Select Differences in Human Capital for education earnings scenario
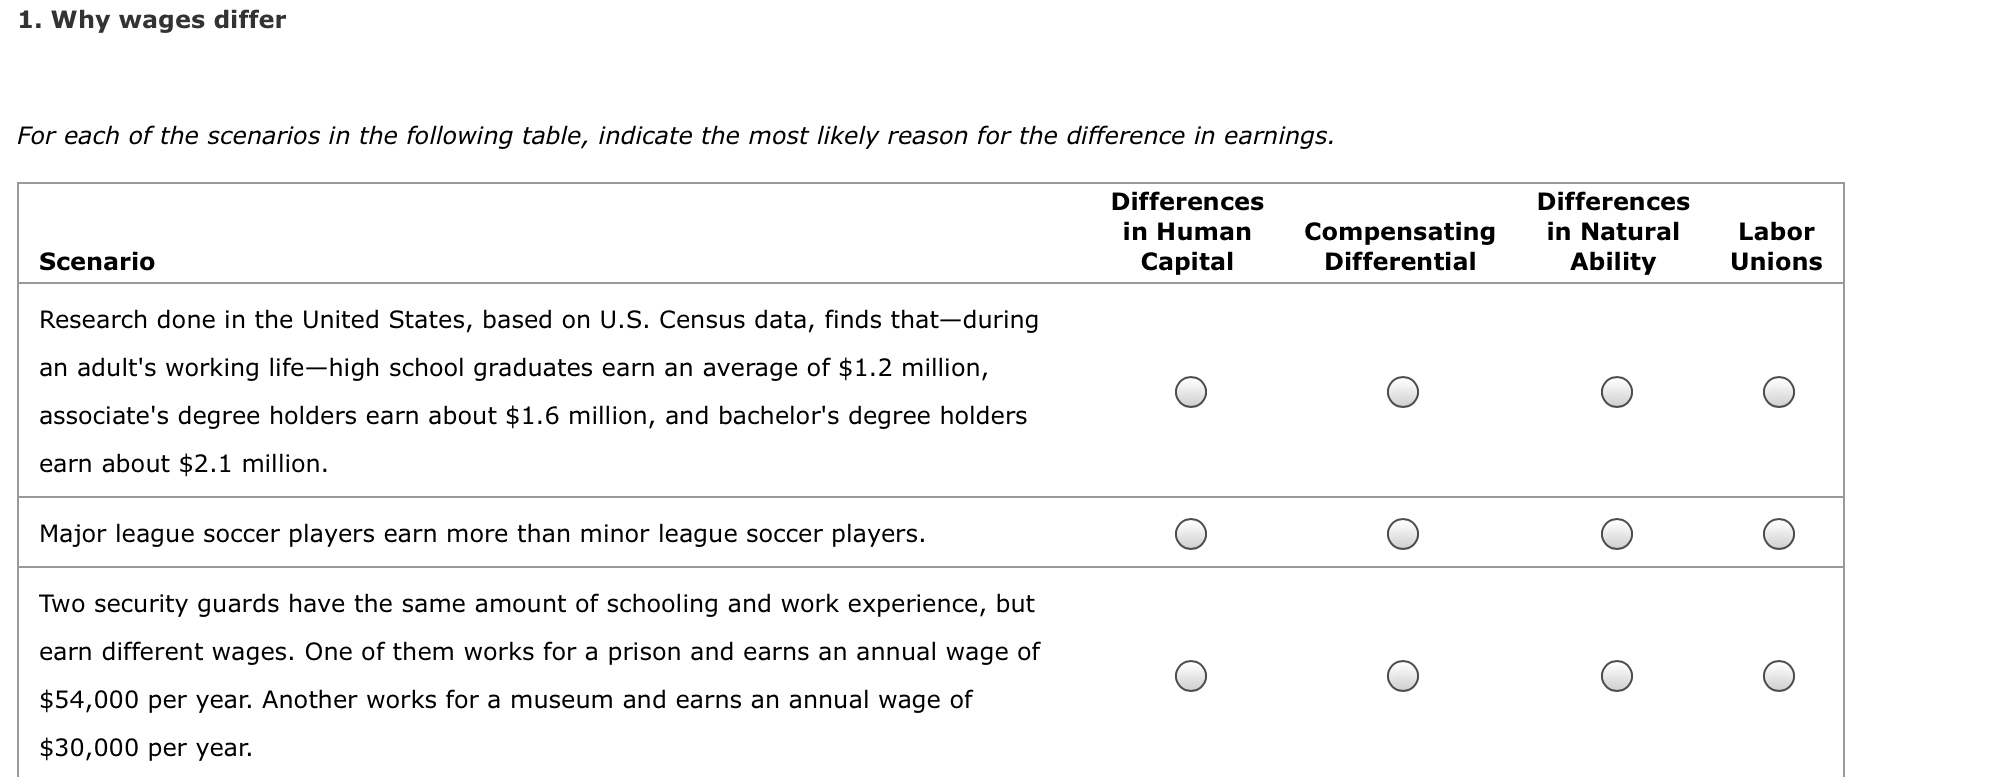This screenshot has width=1995, height=777. (x=1192, y=394)
